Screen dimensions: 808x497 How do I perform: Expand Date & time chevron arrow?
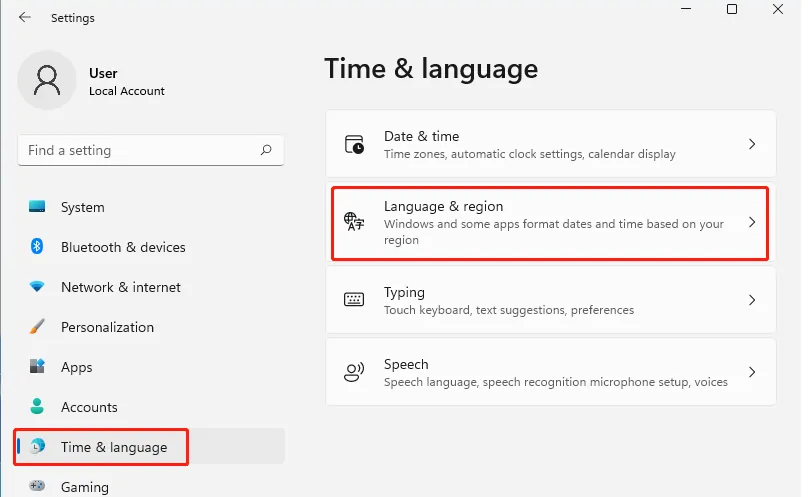click(752, 144)
